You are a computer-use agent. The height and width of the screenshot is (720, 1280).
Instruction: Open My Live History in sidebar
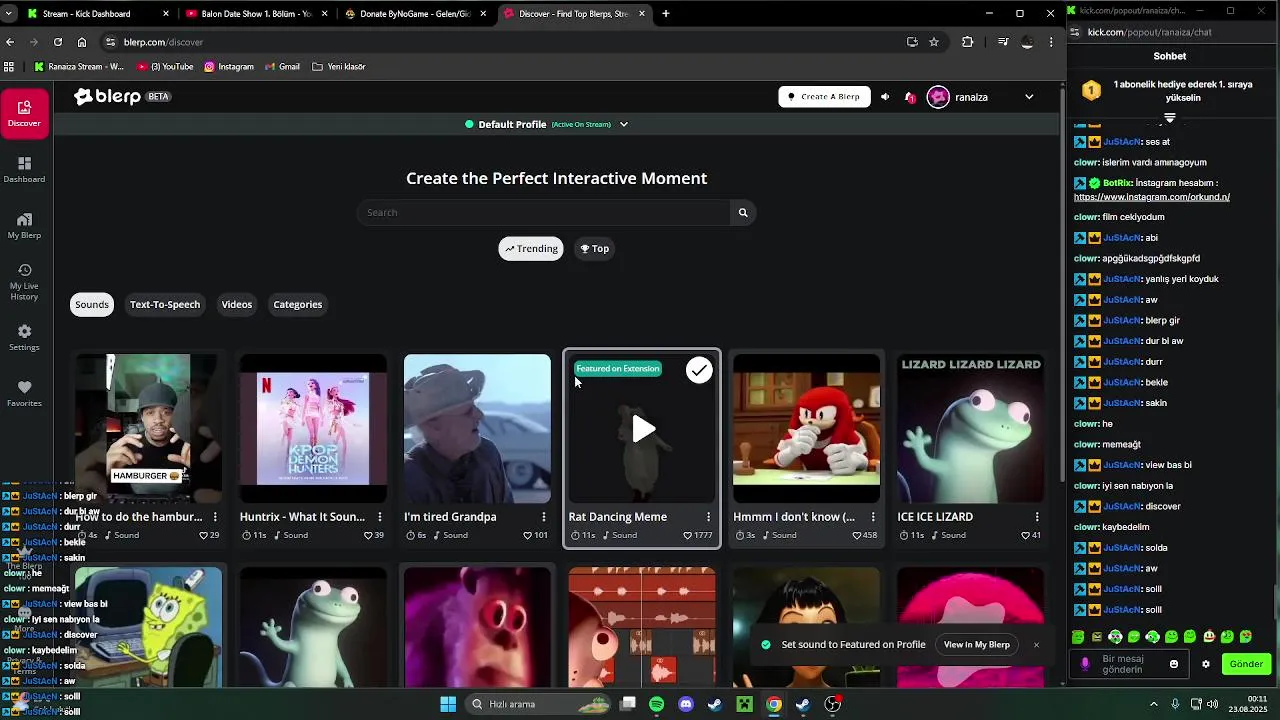pos(24,282)
